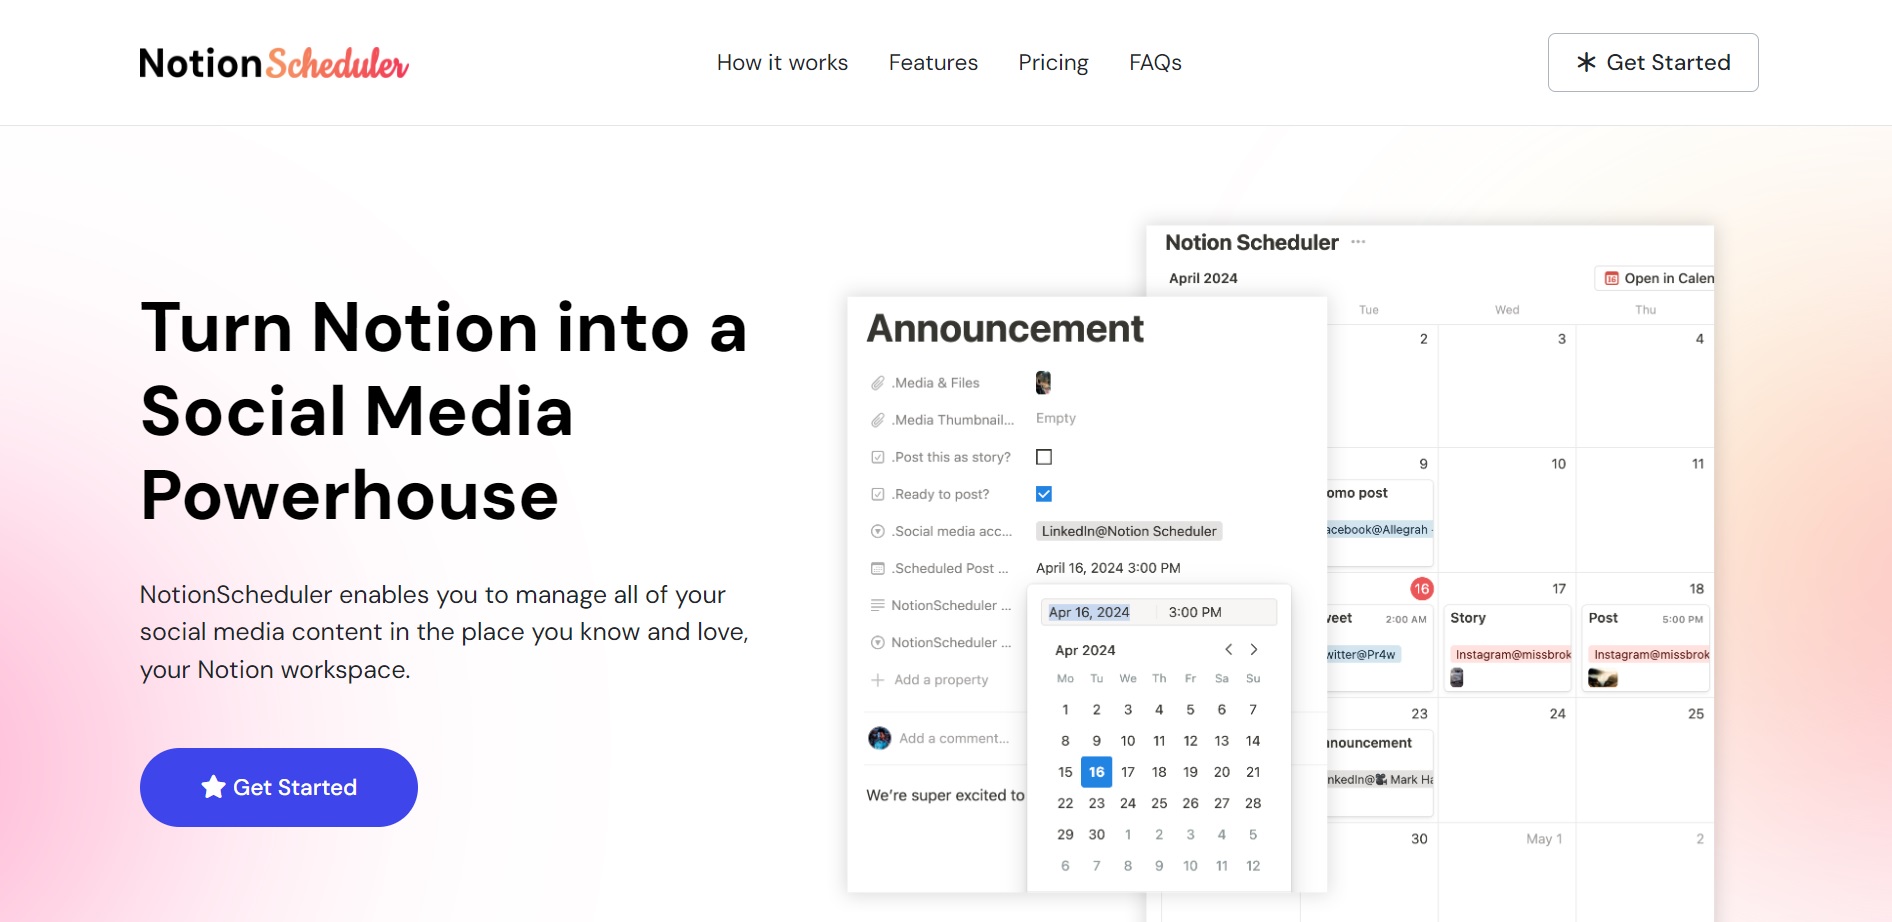Screen dimensions: 1892x922
Task: Click the Announcement page title
Action: pos(1005,328)
